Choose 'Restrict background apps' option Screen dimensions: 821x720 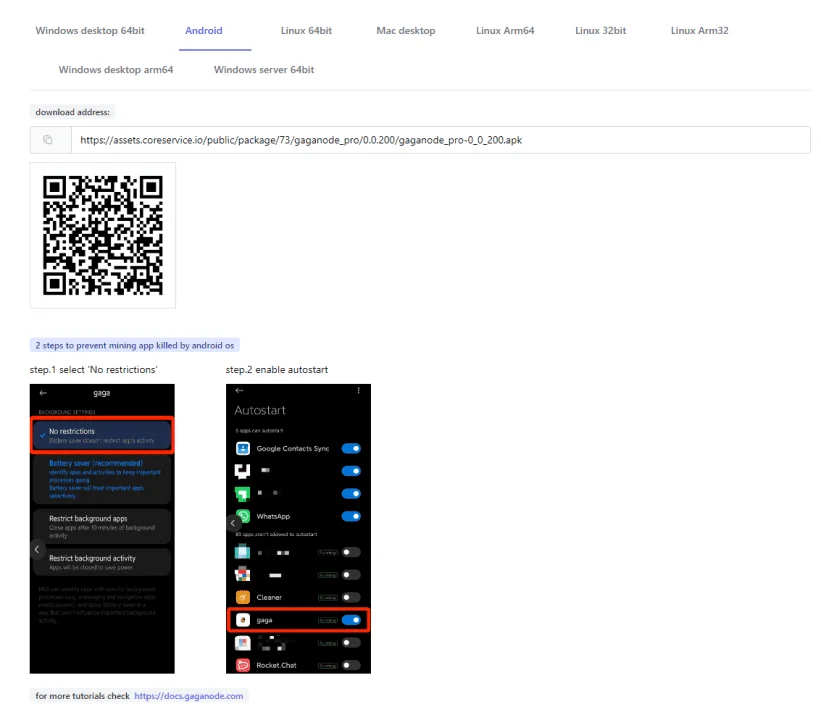[x=102, y=527]
